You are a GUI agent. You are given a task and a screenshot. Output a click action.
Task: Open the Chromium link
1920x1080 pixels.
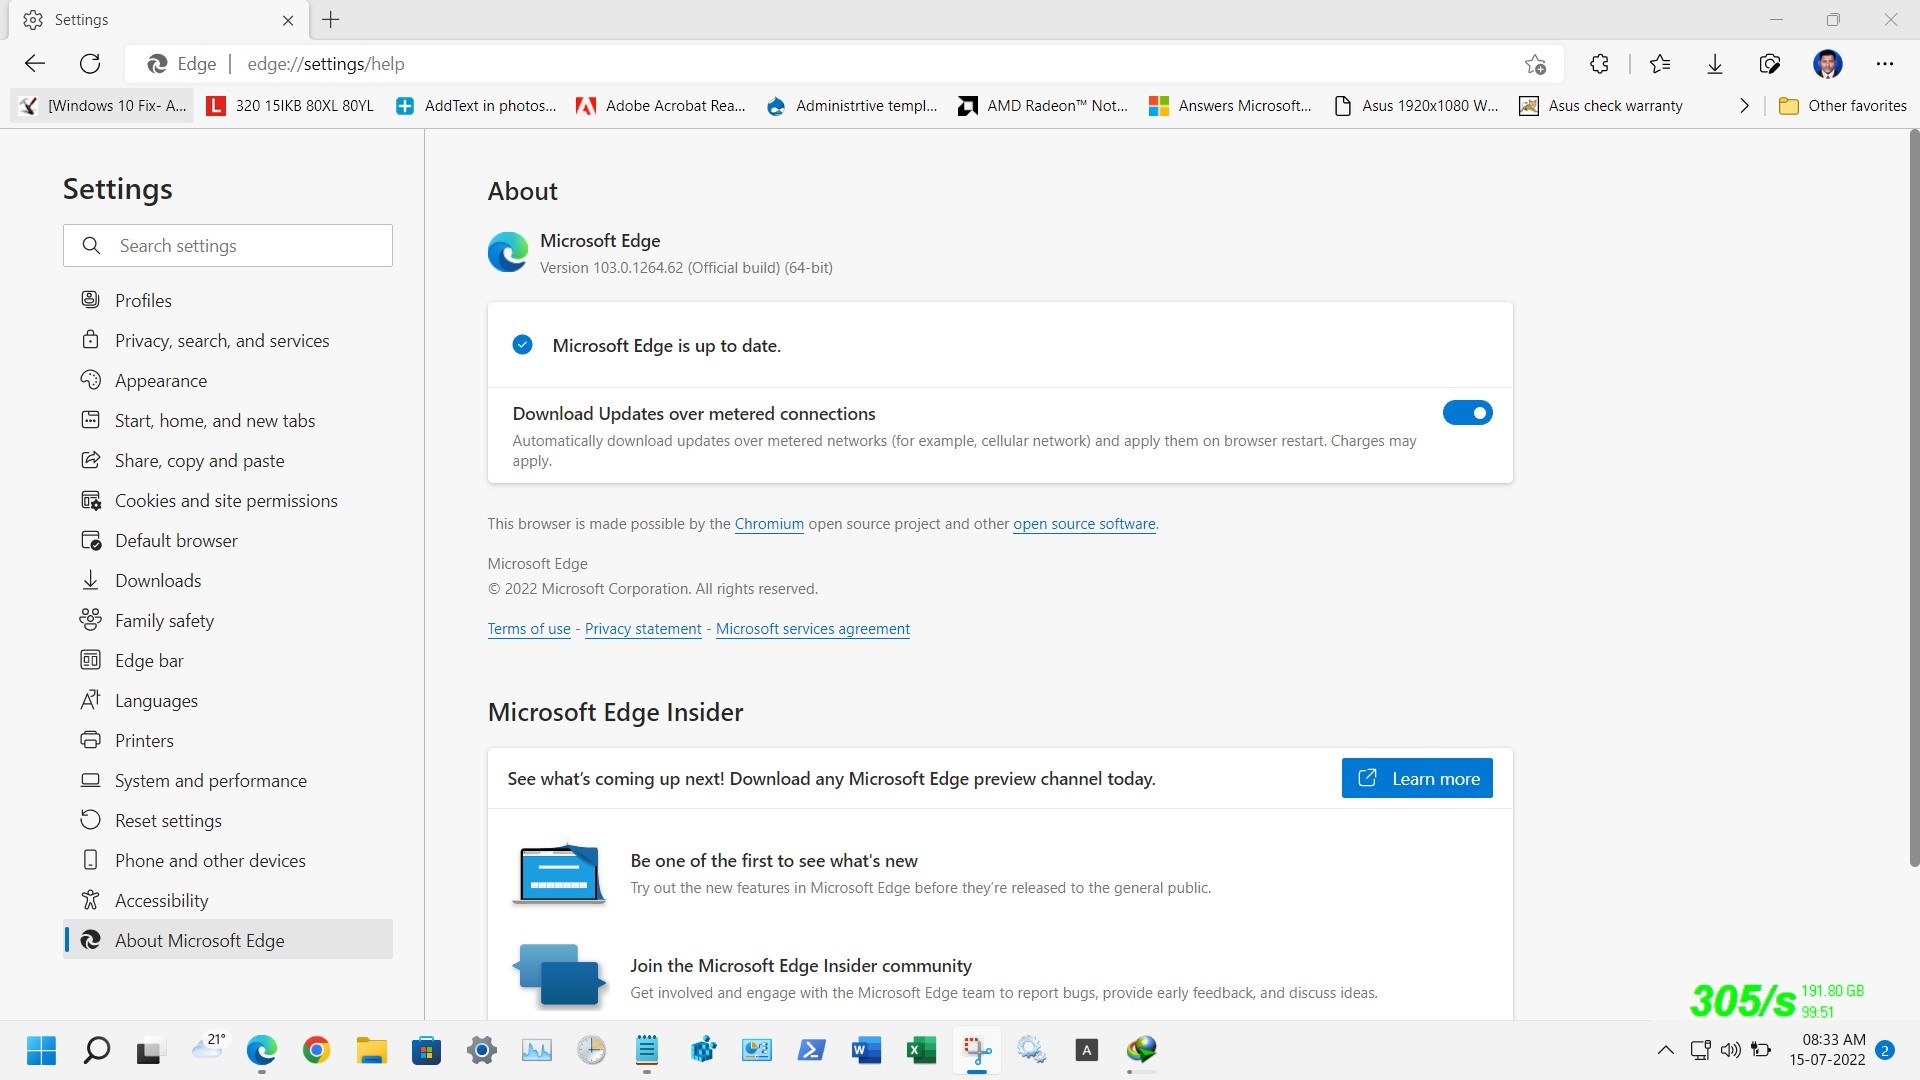click(768, 524)
